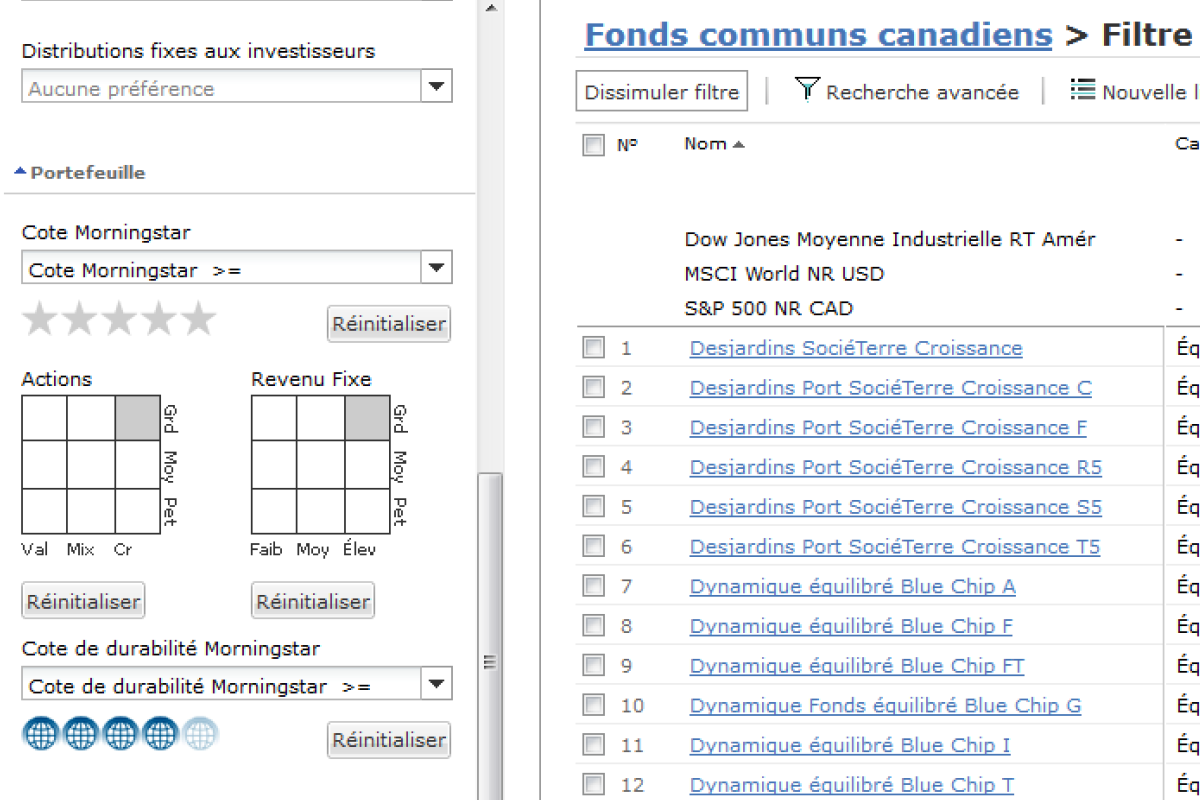Select the large-growth cell in Actions style box
This screenshot has width=1200, height=800.
[137, 418]
